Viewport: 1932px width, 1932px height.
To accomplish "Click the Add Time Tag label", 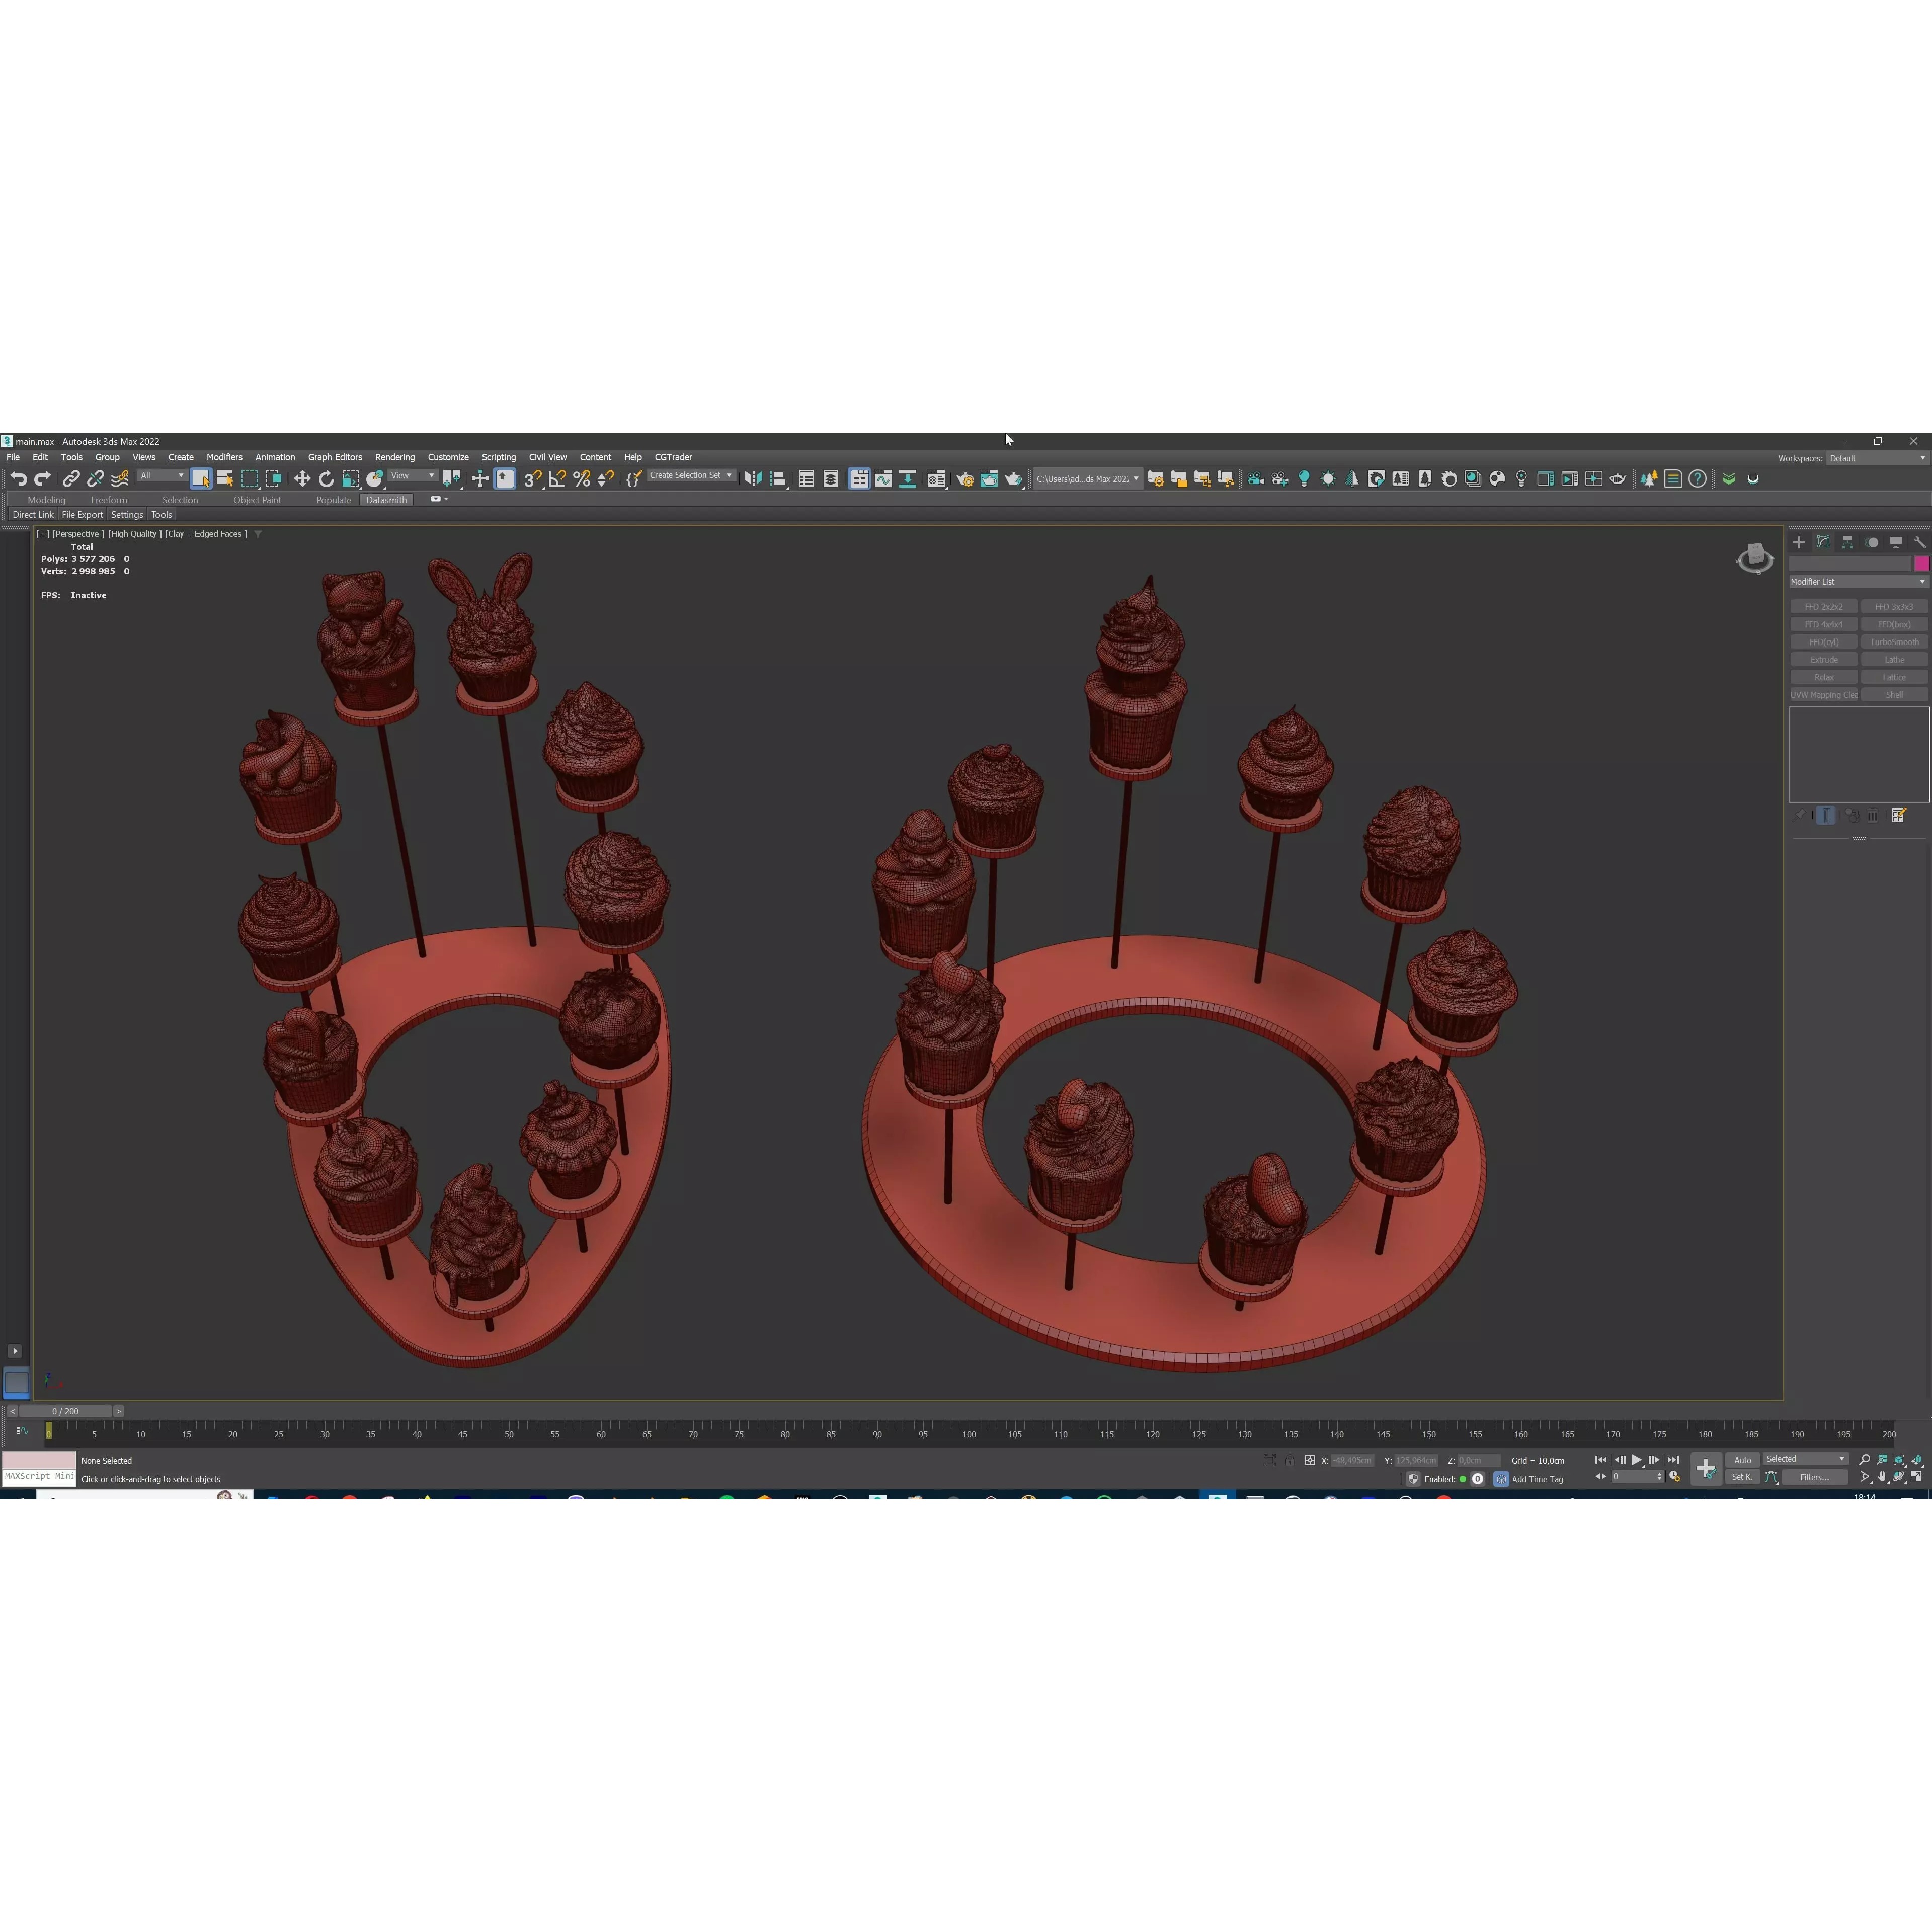I will click(1537, 1479).
